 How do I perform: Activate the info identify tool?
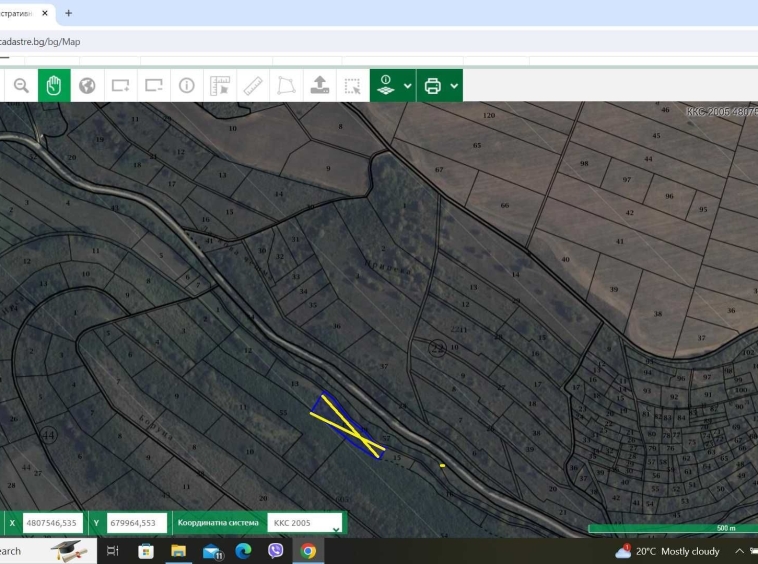[187, 86]
